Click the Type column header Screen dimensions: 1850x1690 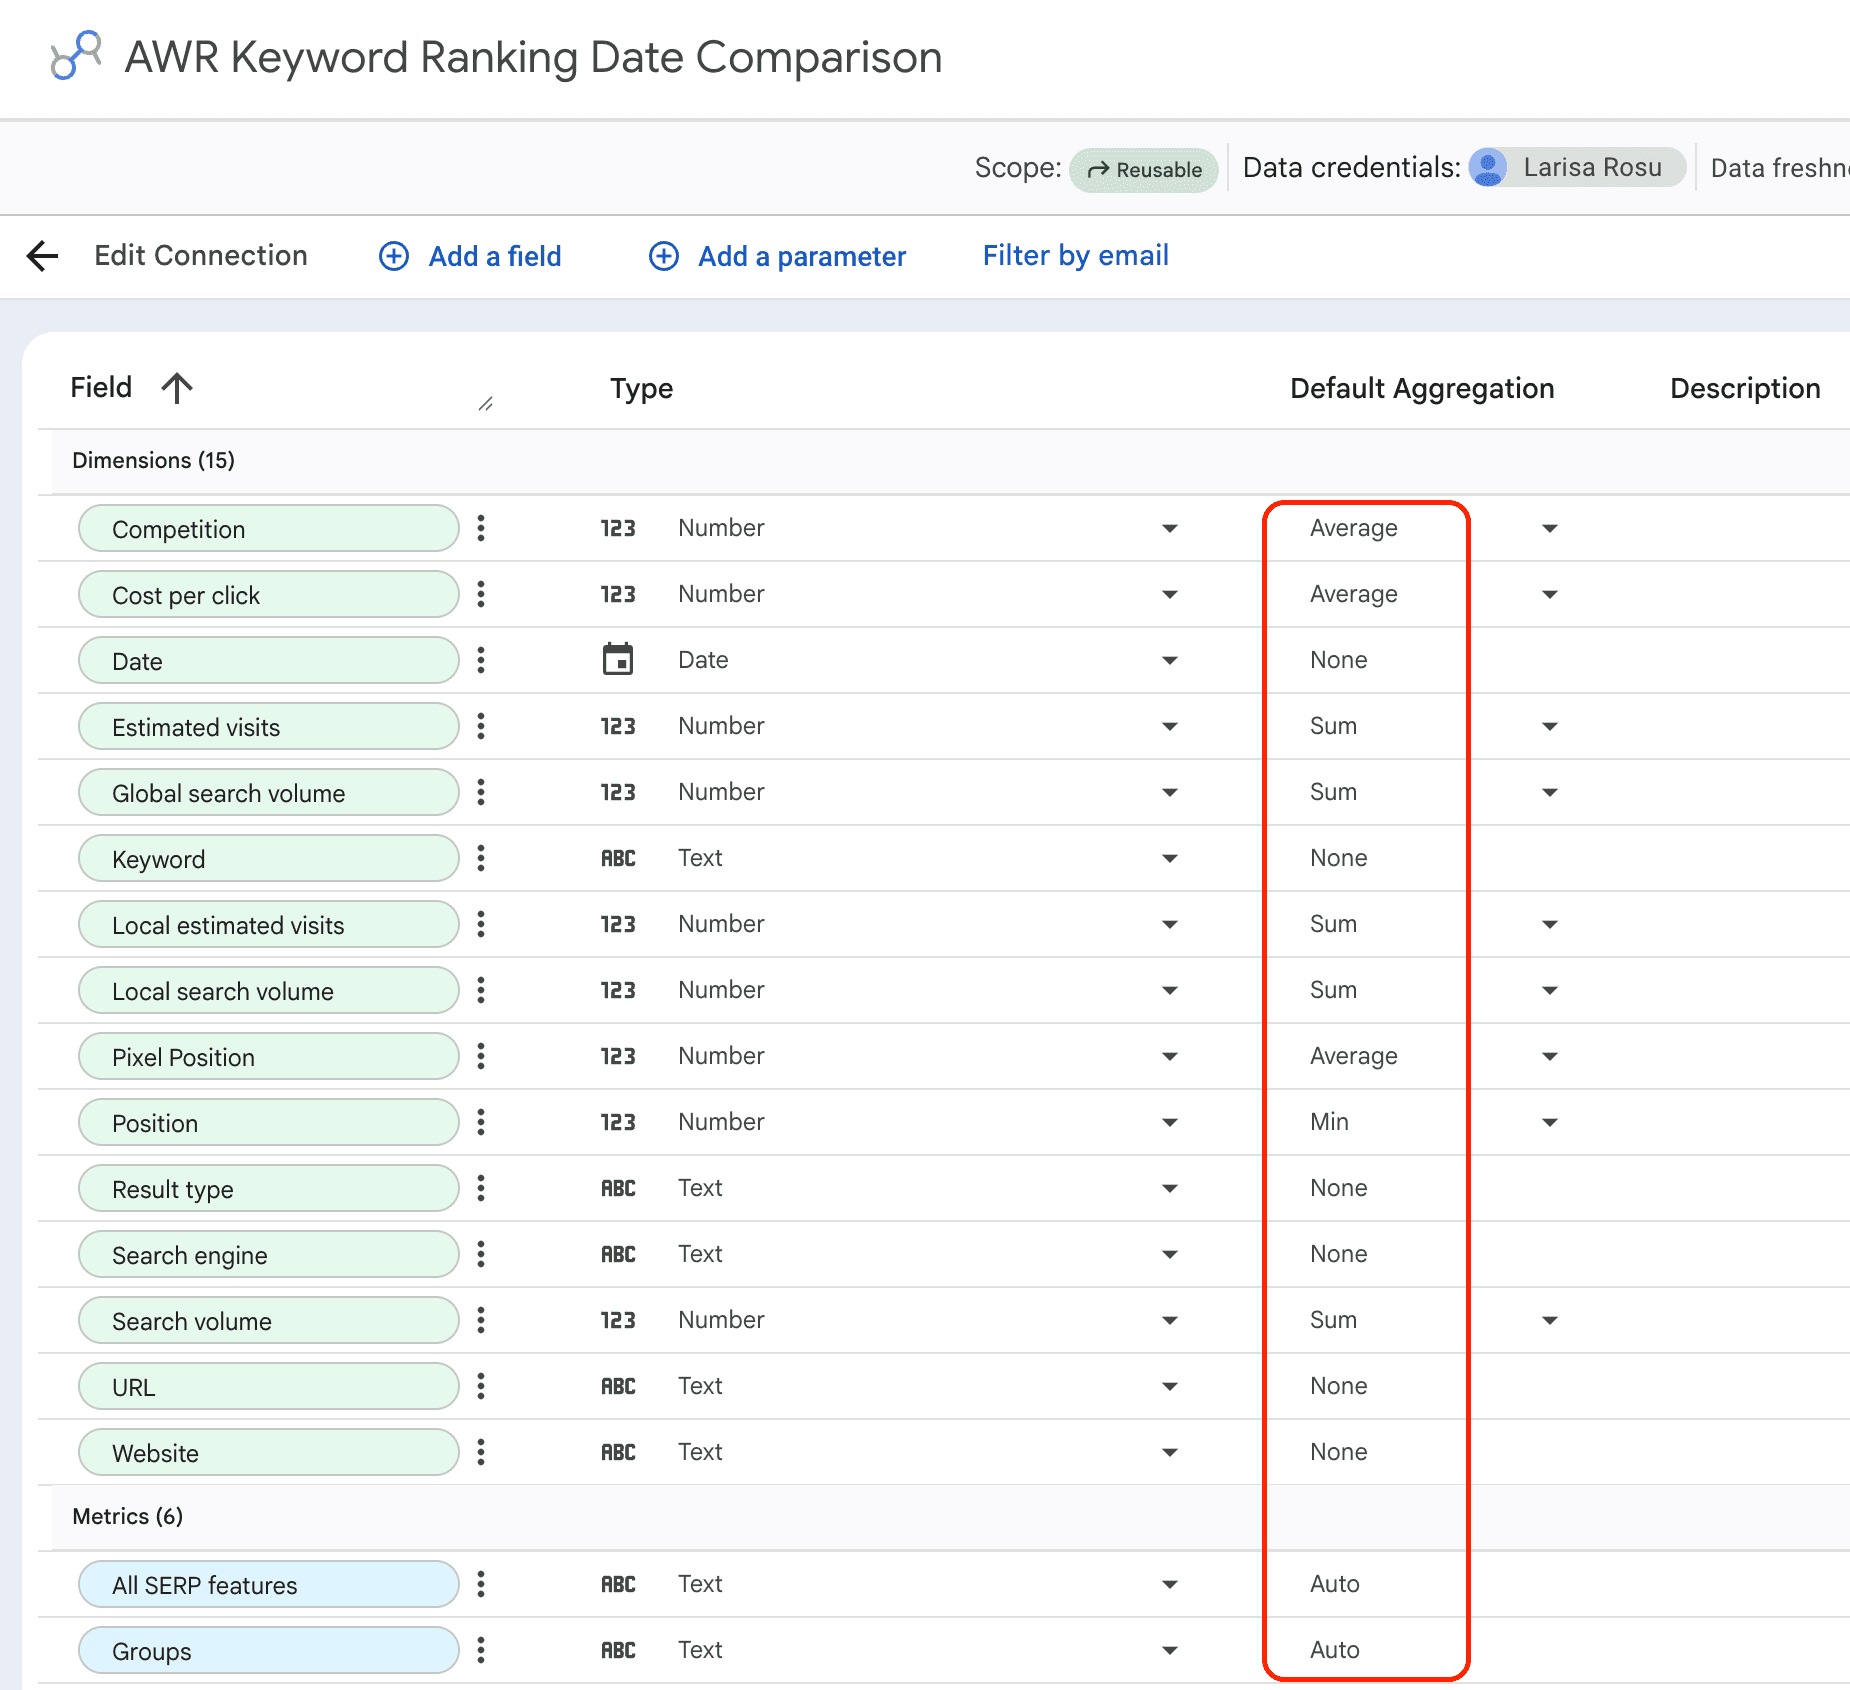642,388
